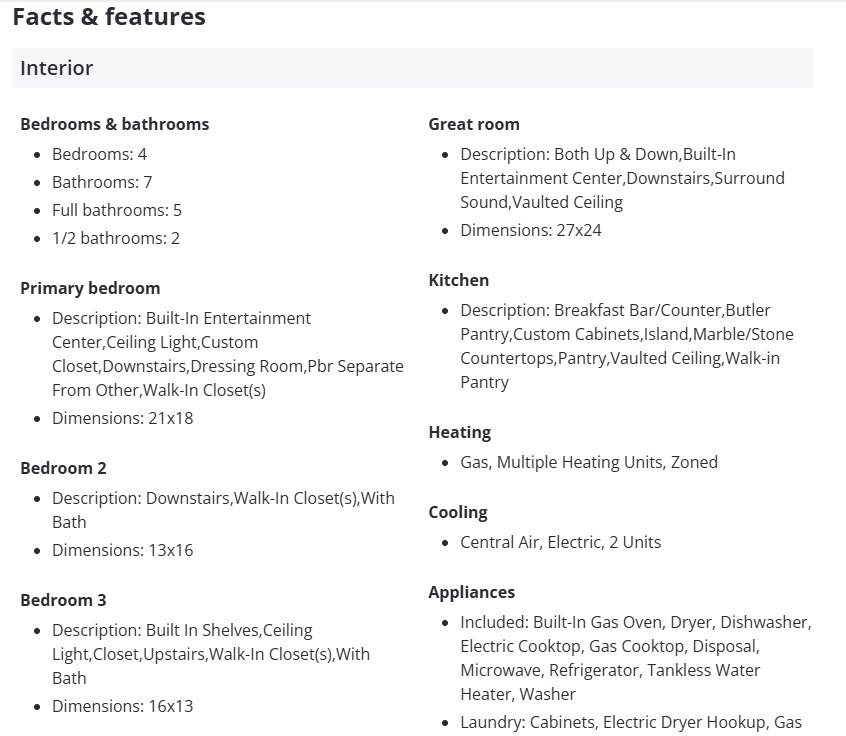Select the Interior section header bar
This screenshot has width=846, height=736.
pyautogui.click(x=412, y=68)
